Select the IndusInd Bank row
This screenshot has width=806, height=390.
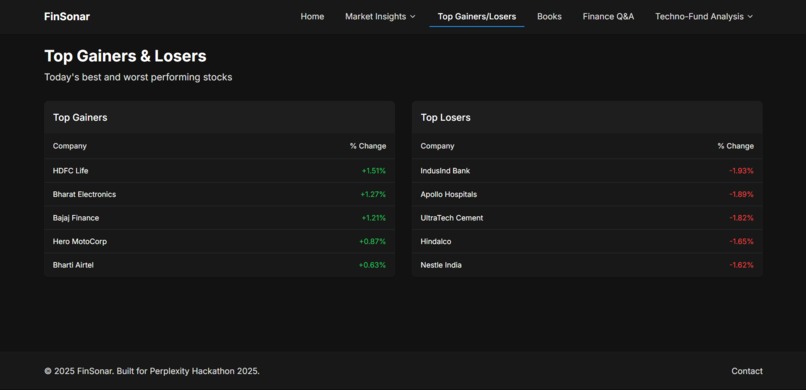(x=587, y=171)
